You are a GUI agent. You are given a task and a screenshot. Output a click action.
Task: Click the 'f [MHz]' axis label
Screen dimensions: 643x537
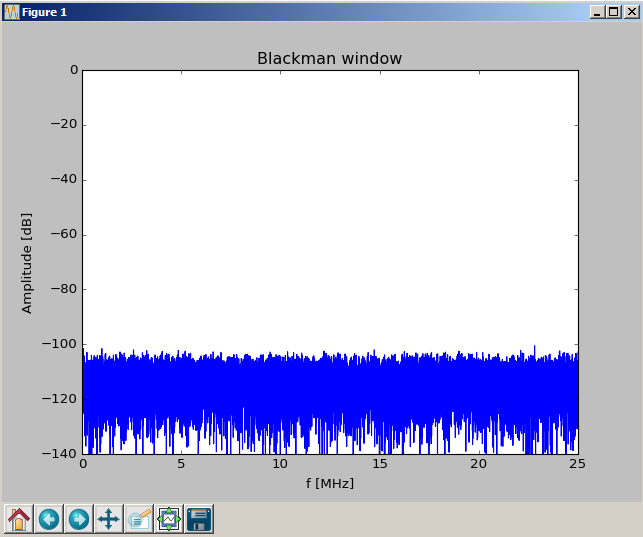pyautogui.click(x=330, y=483)
